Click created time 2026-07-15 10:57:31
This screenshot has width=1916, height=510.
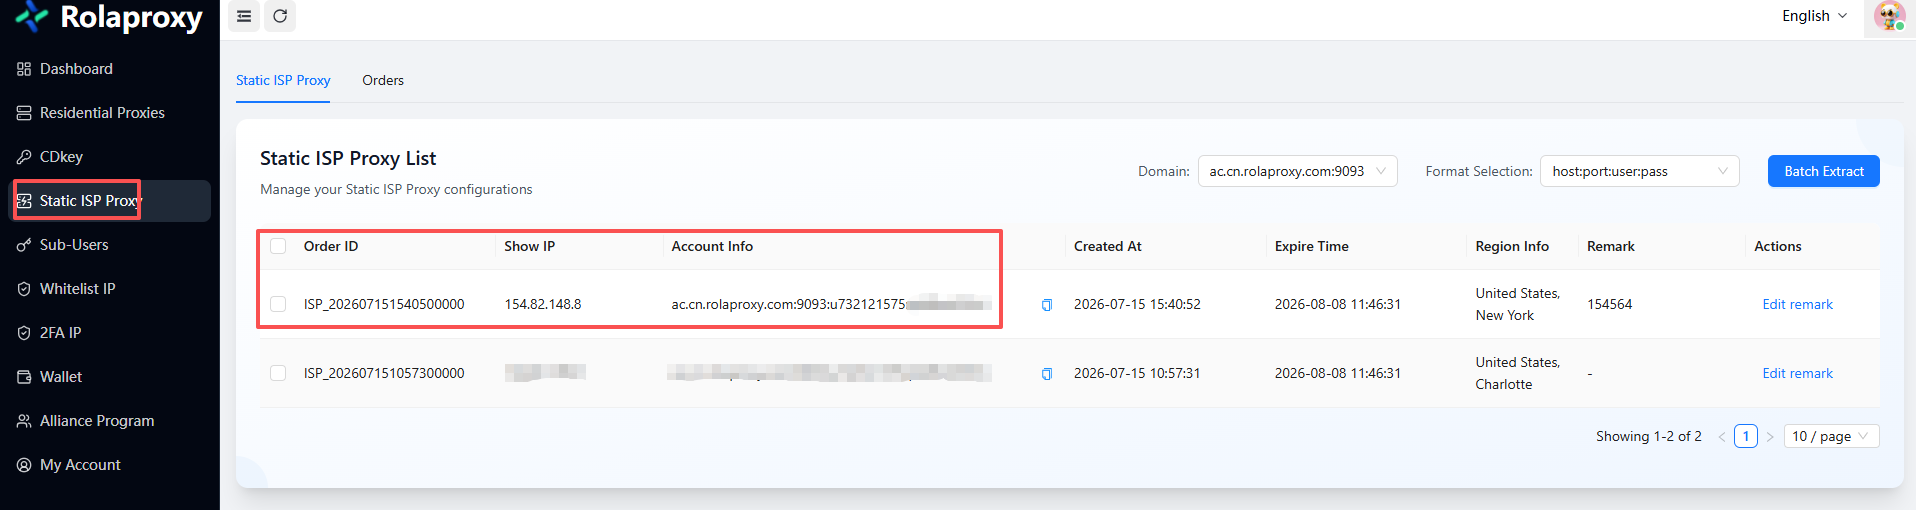[x=1137, y=373]
